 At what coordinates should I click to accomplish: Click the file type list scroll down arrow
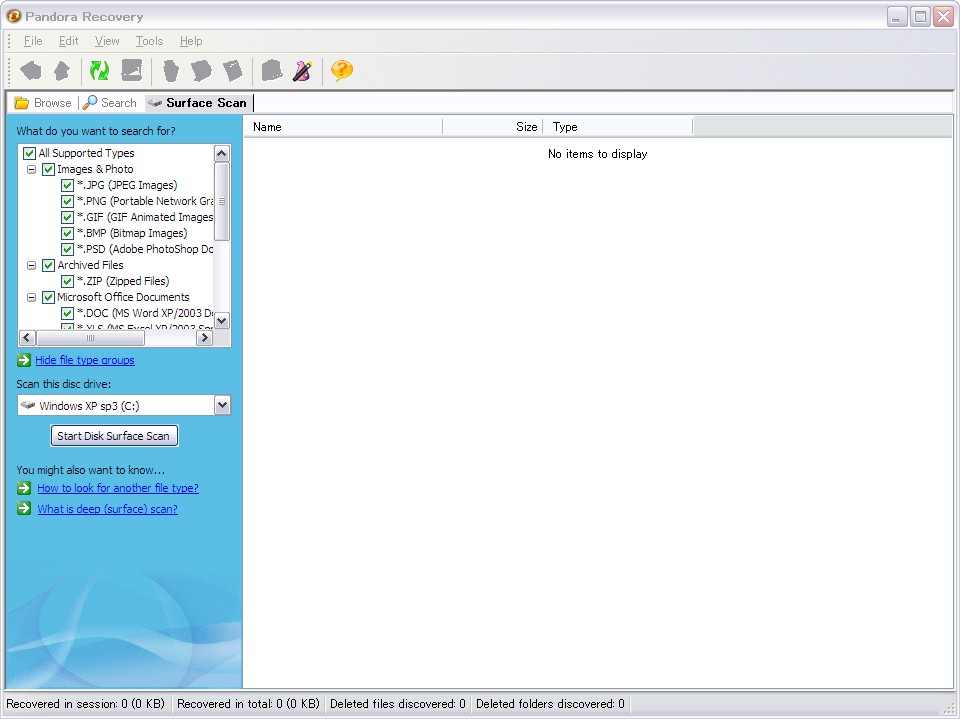pos(222,320)
